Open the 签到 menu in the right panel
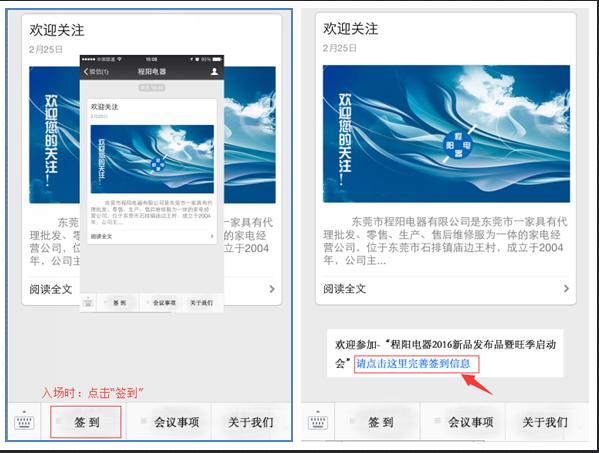Image resolution: width=599 pixels, height=453 pixels. pyautogui.click(x=380, y=422)
